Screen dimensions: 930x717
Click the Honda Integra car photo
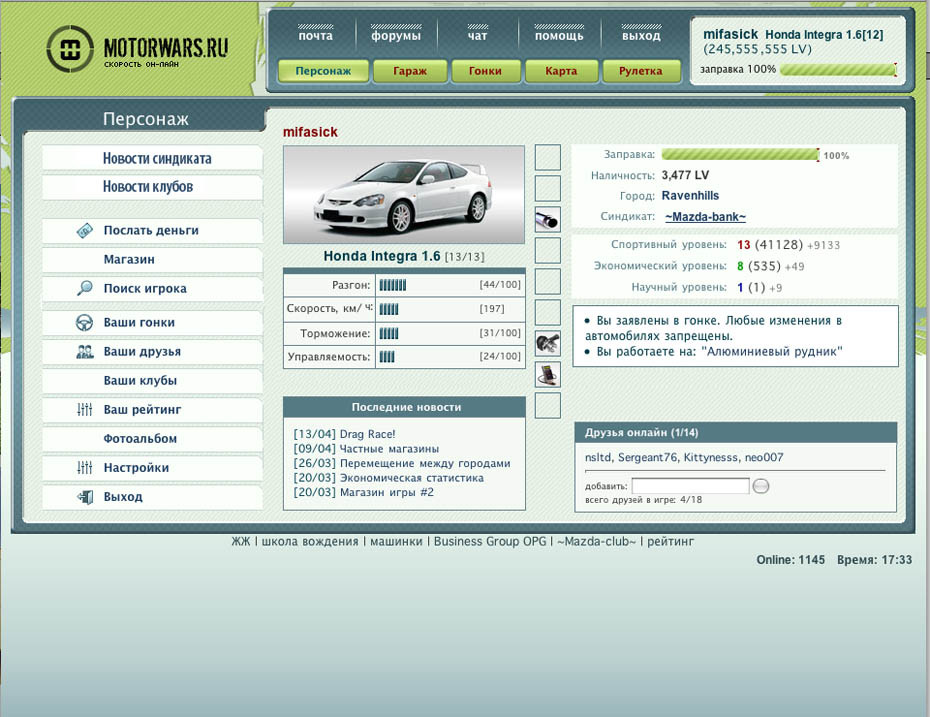click(404, 195)
